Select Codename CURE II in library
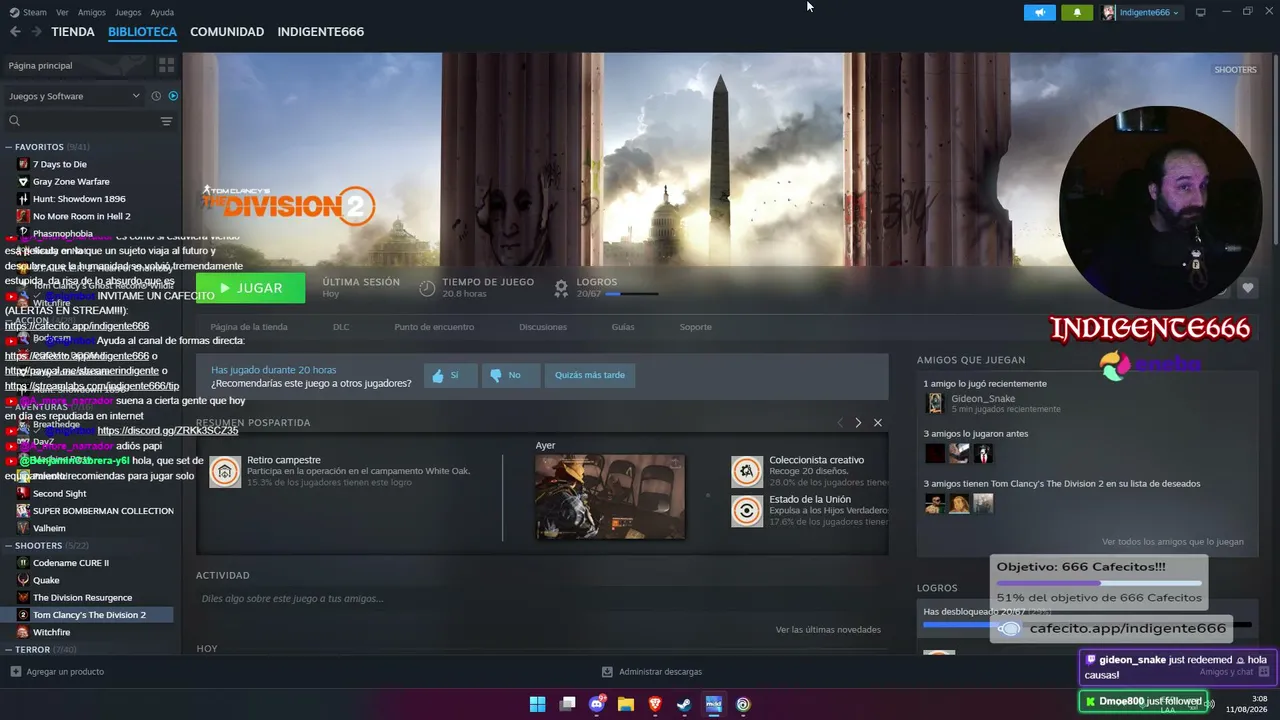This screenshot has height=720, width=1280. 71,563
